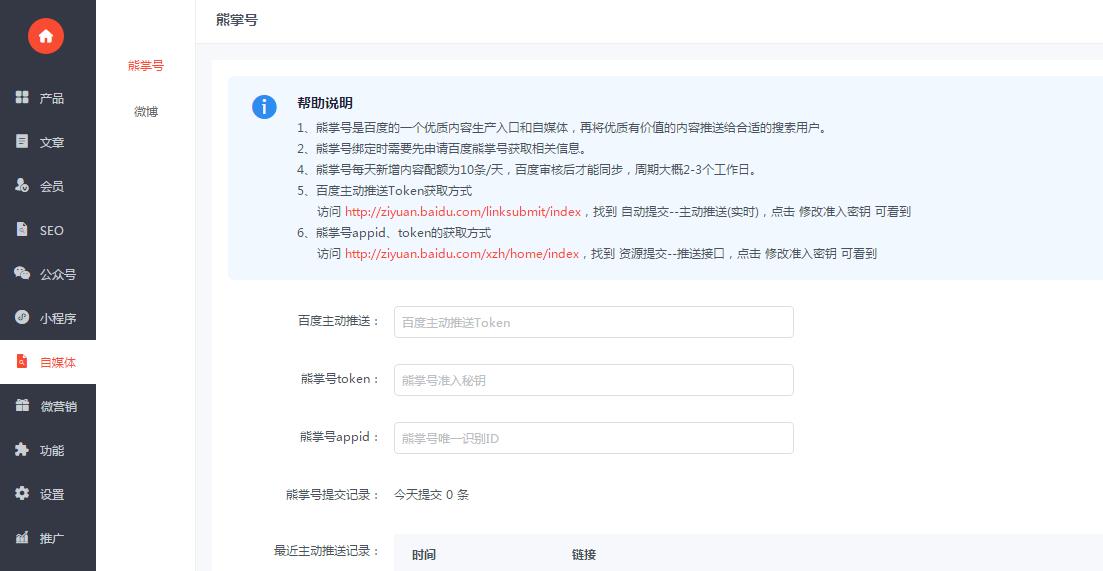1103x571 pixels.
Task: Switch to the 熊掌号 submenu tab
Action: (146, 65)
